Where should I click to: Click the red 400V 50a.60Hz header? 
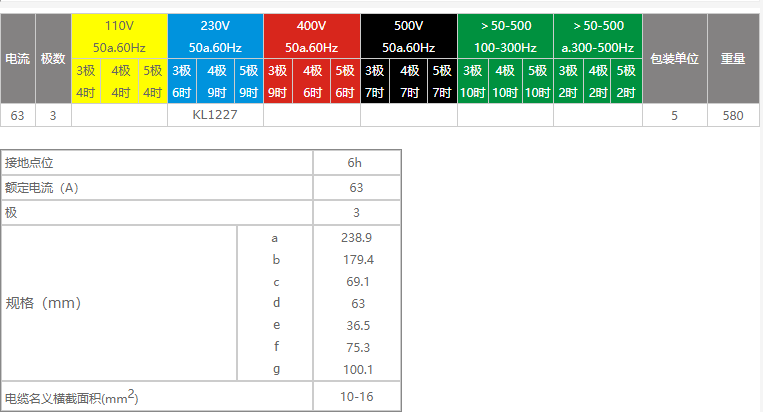312,36
